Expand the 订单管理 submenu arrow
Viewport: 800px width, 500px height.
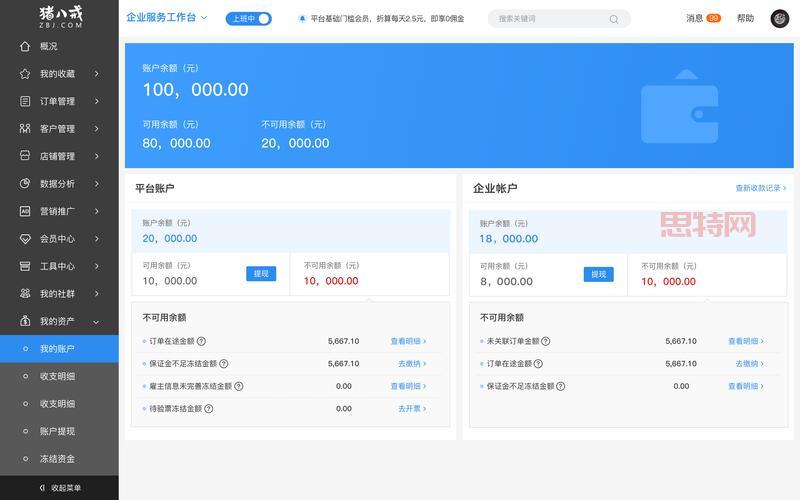tap(96, 101)
